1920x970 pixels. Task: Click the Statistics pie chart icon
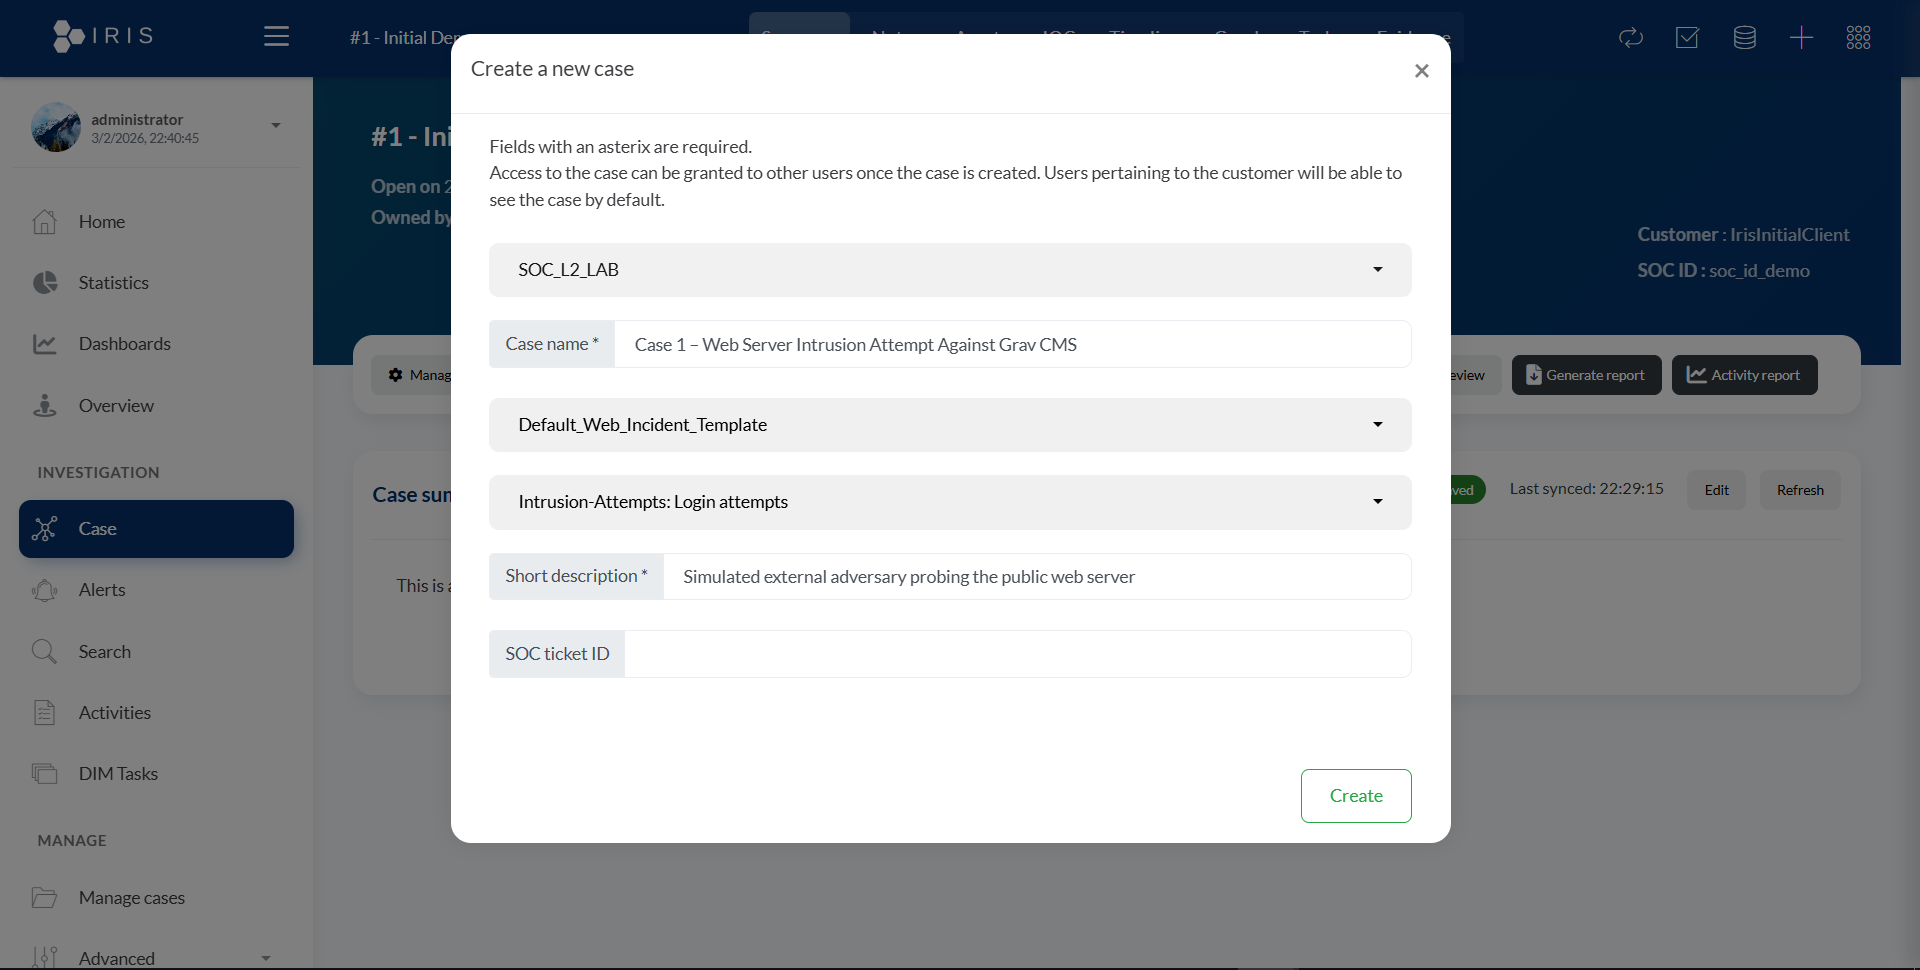click(45, 283)
